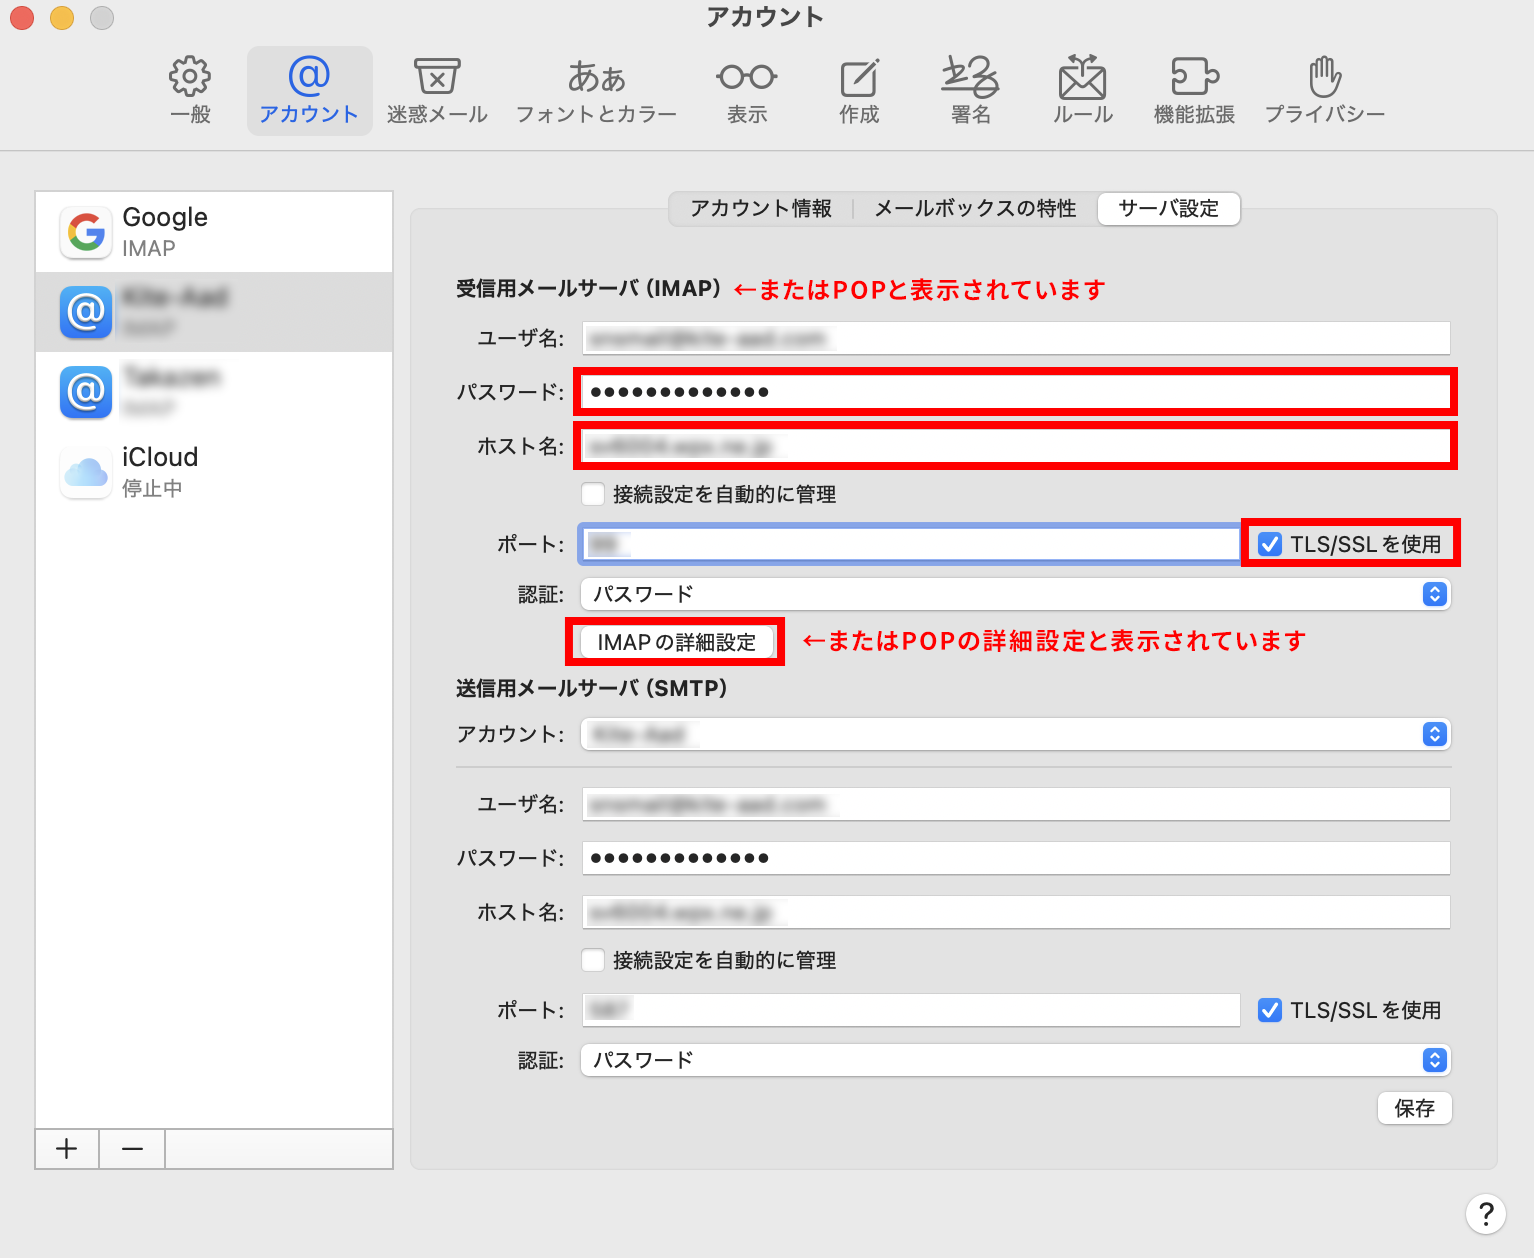Image resolution: width=1534 pixels, height=1258 pixels.
Task: Enable 接続設定を自動的に管理 for incoming server
Action: click(x=594, y=494)
